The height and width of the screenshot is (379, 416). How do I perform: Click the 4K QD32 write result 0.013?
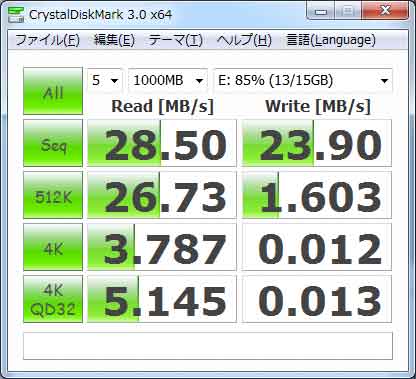point(317,299)
